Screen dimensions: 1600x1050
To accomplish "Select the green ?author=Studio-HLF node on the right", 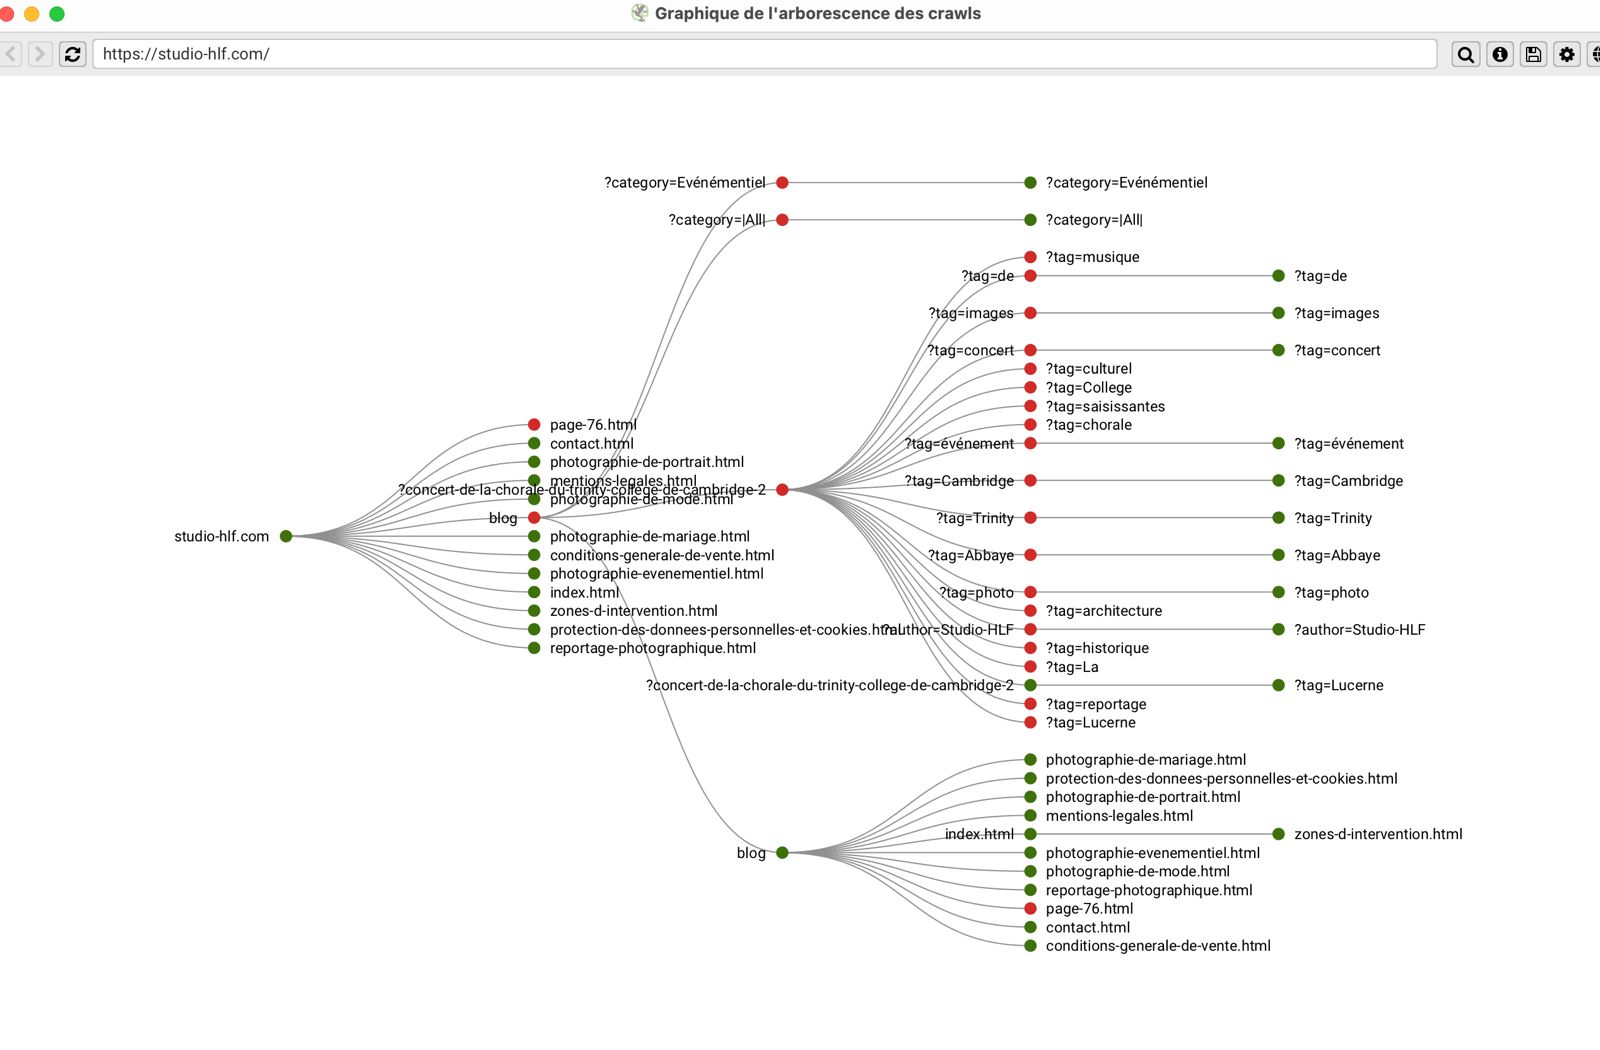I will (1278, 629).
